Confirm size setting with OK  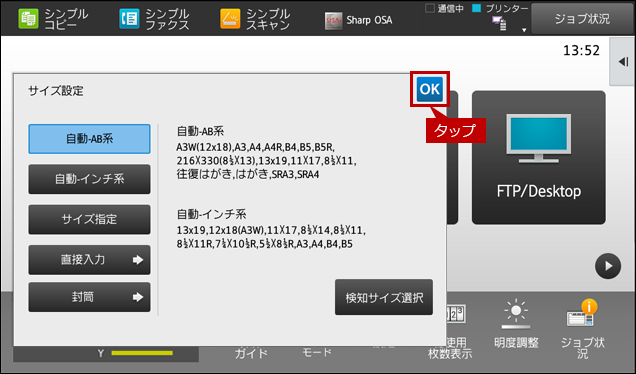[430, 89]
